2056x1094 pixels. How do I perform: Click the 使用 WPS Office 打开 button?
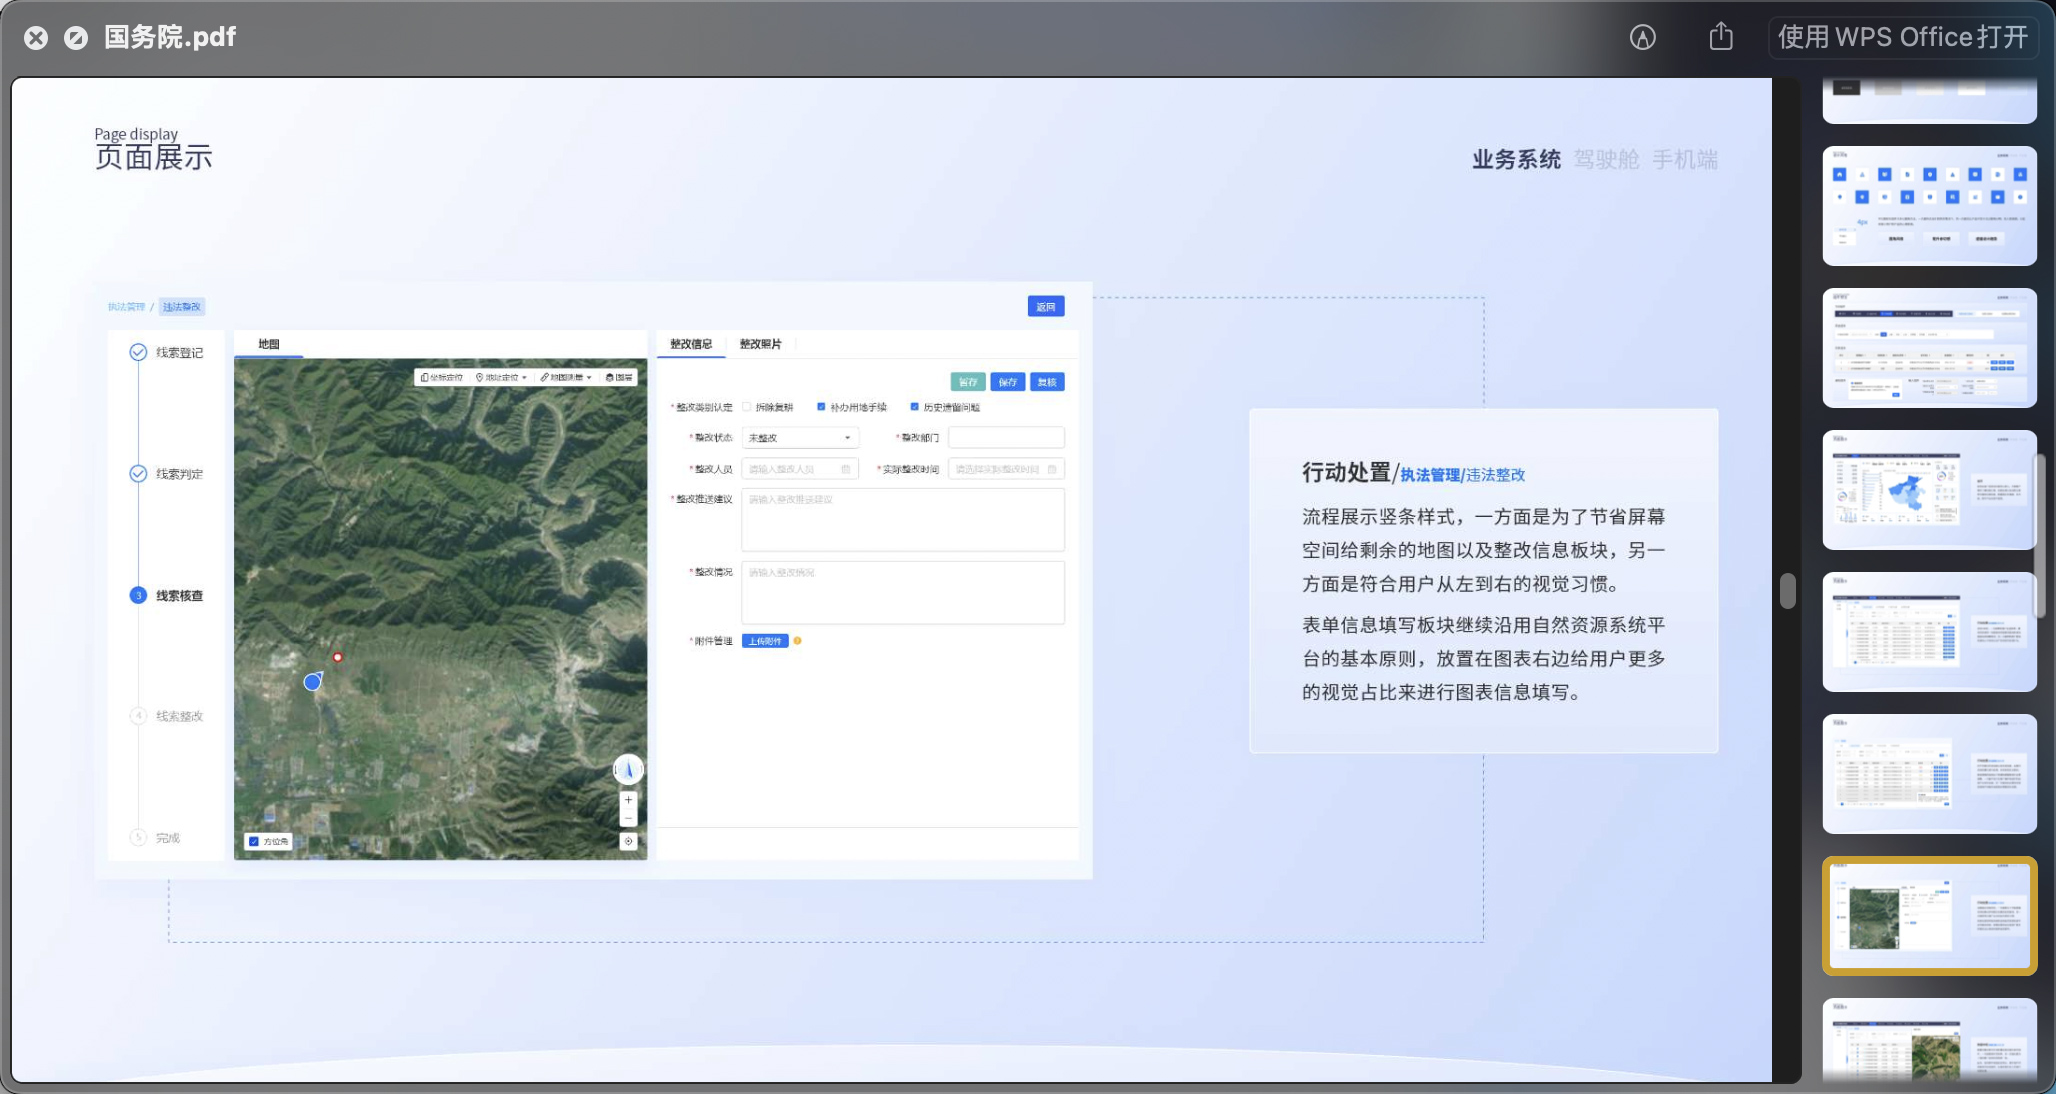1903,37
